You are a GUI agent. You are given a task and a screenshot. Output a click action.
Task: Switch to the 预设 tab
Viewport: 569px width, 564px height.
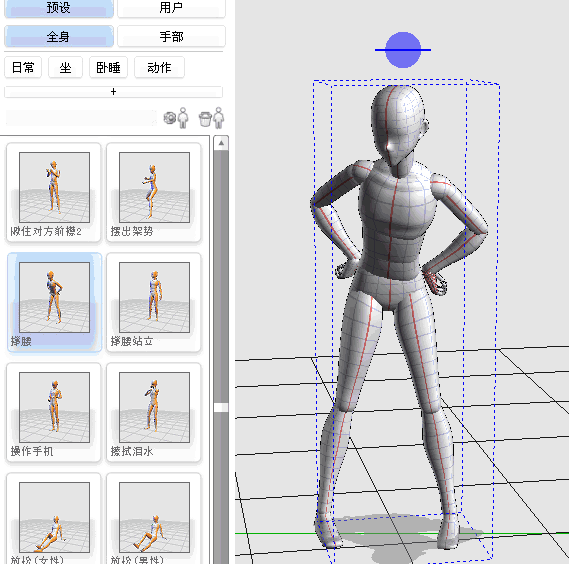(x=59, y=8)
